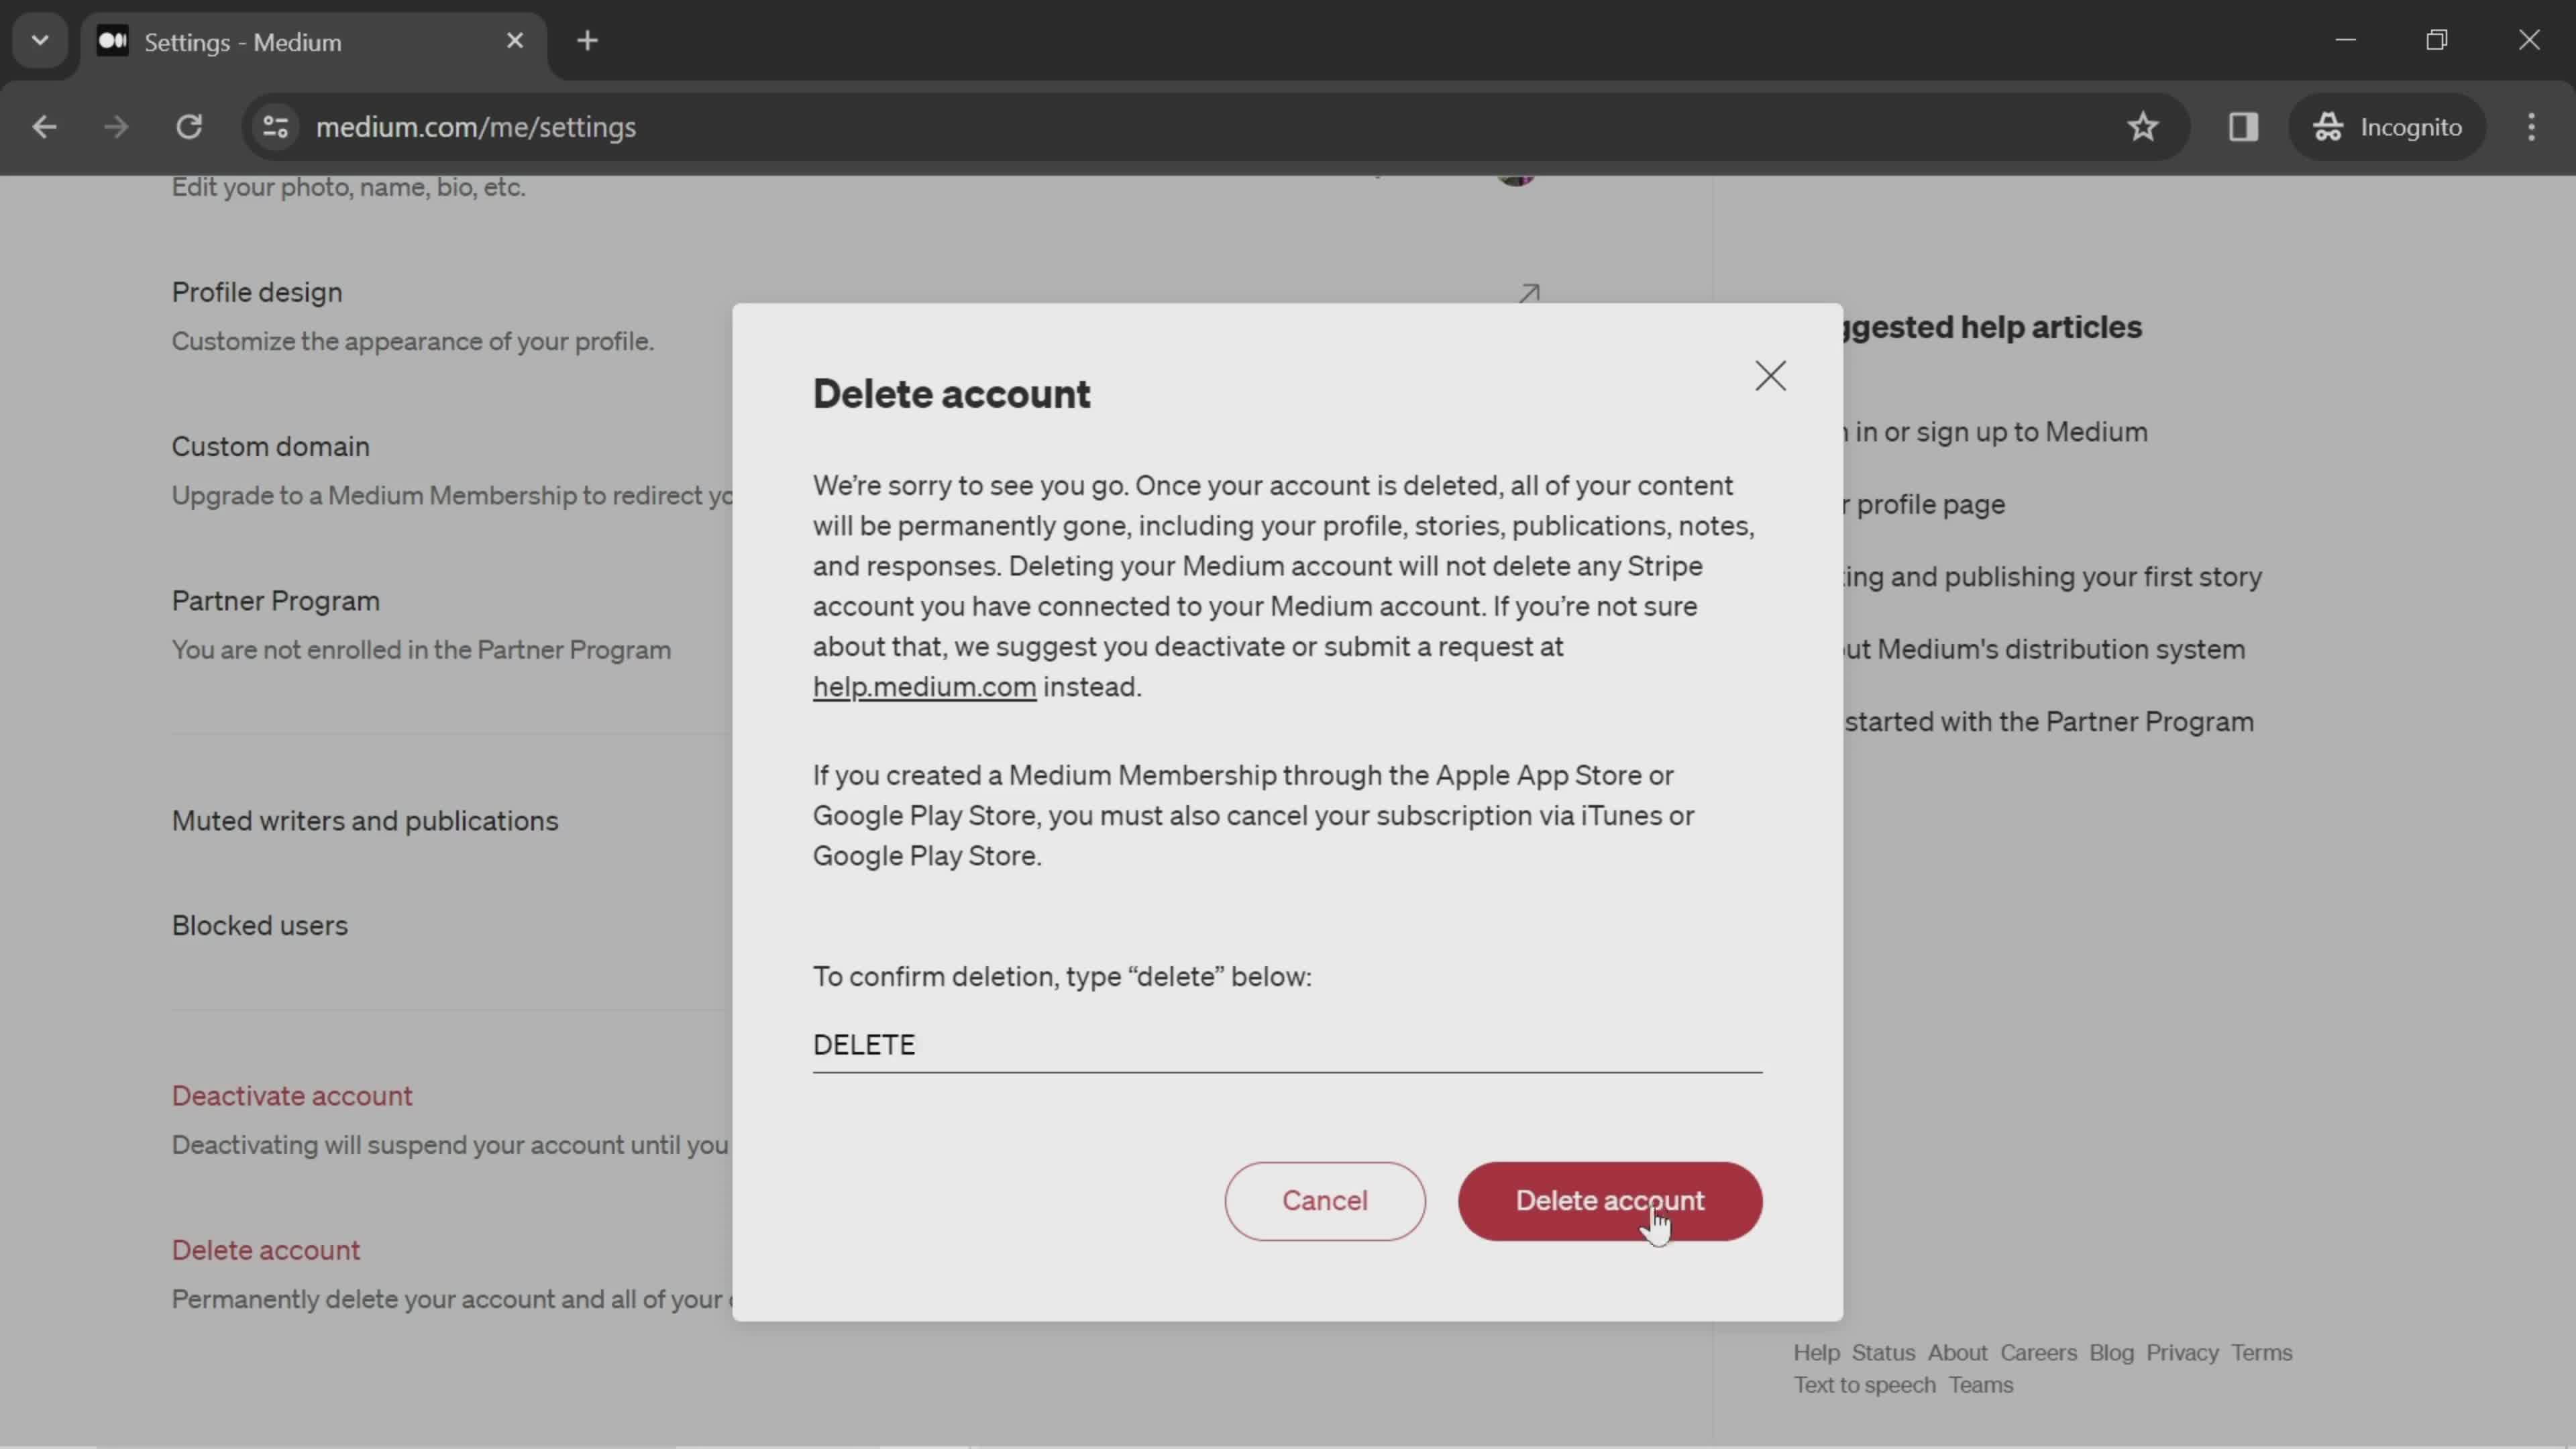The image size is (2576, 1449).
Task: Click the Deactivate account link in settings
Action: tap(292, 1095)
